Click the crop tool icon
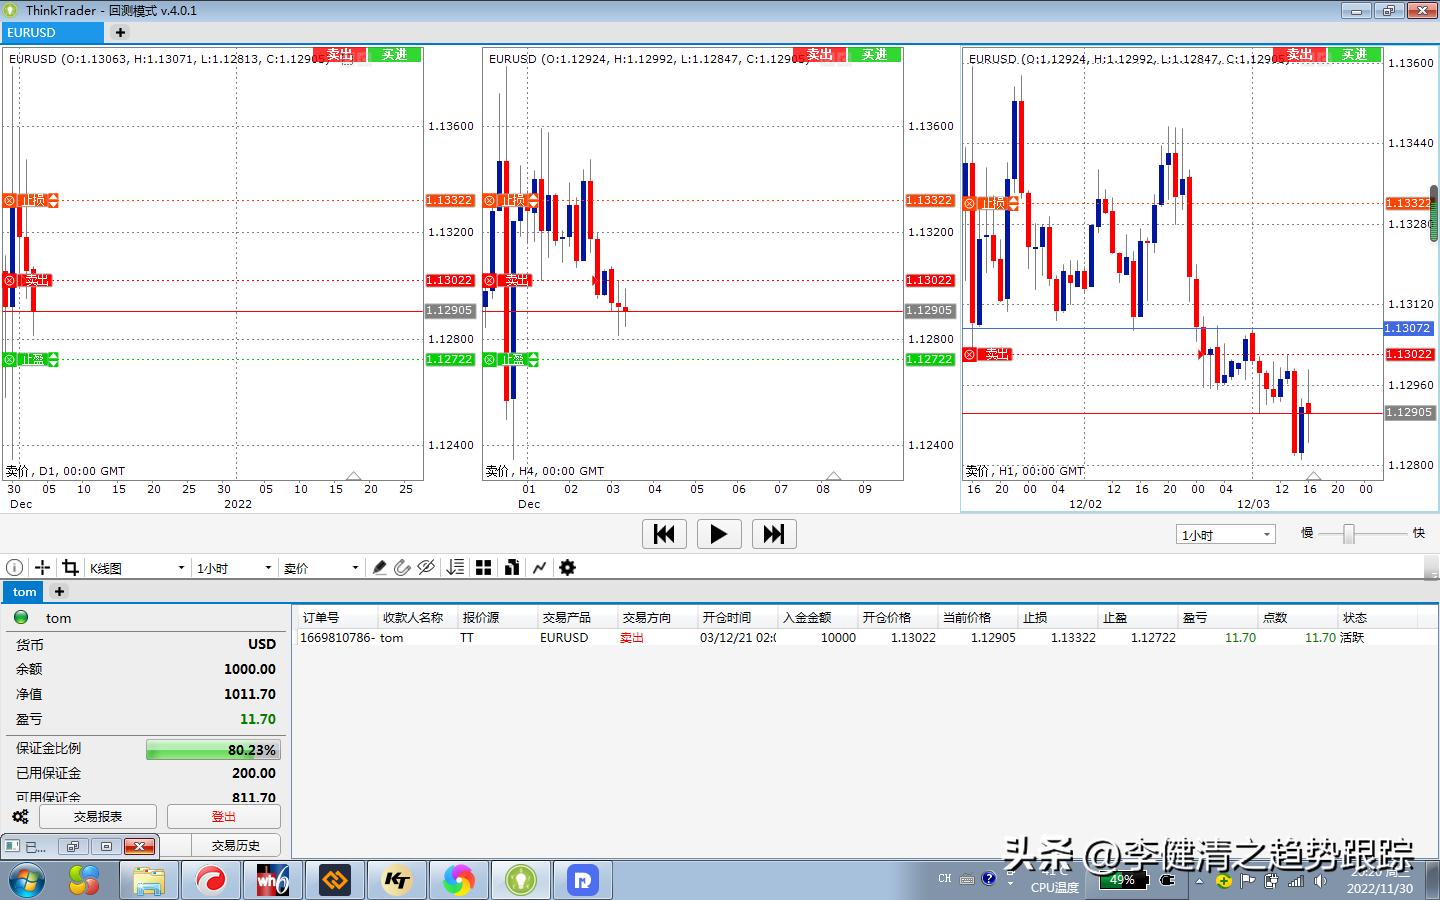The image size is (1440, 900). [x=70, y=567]
